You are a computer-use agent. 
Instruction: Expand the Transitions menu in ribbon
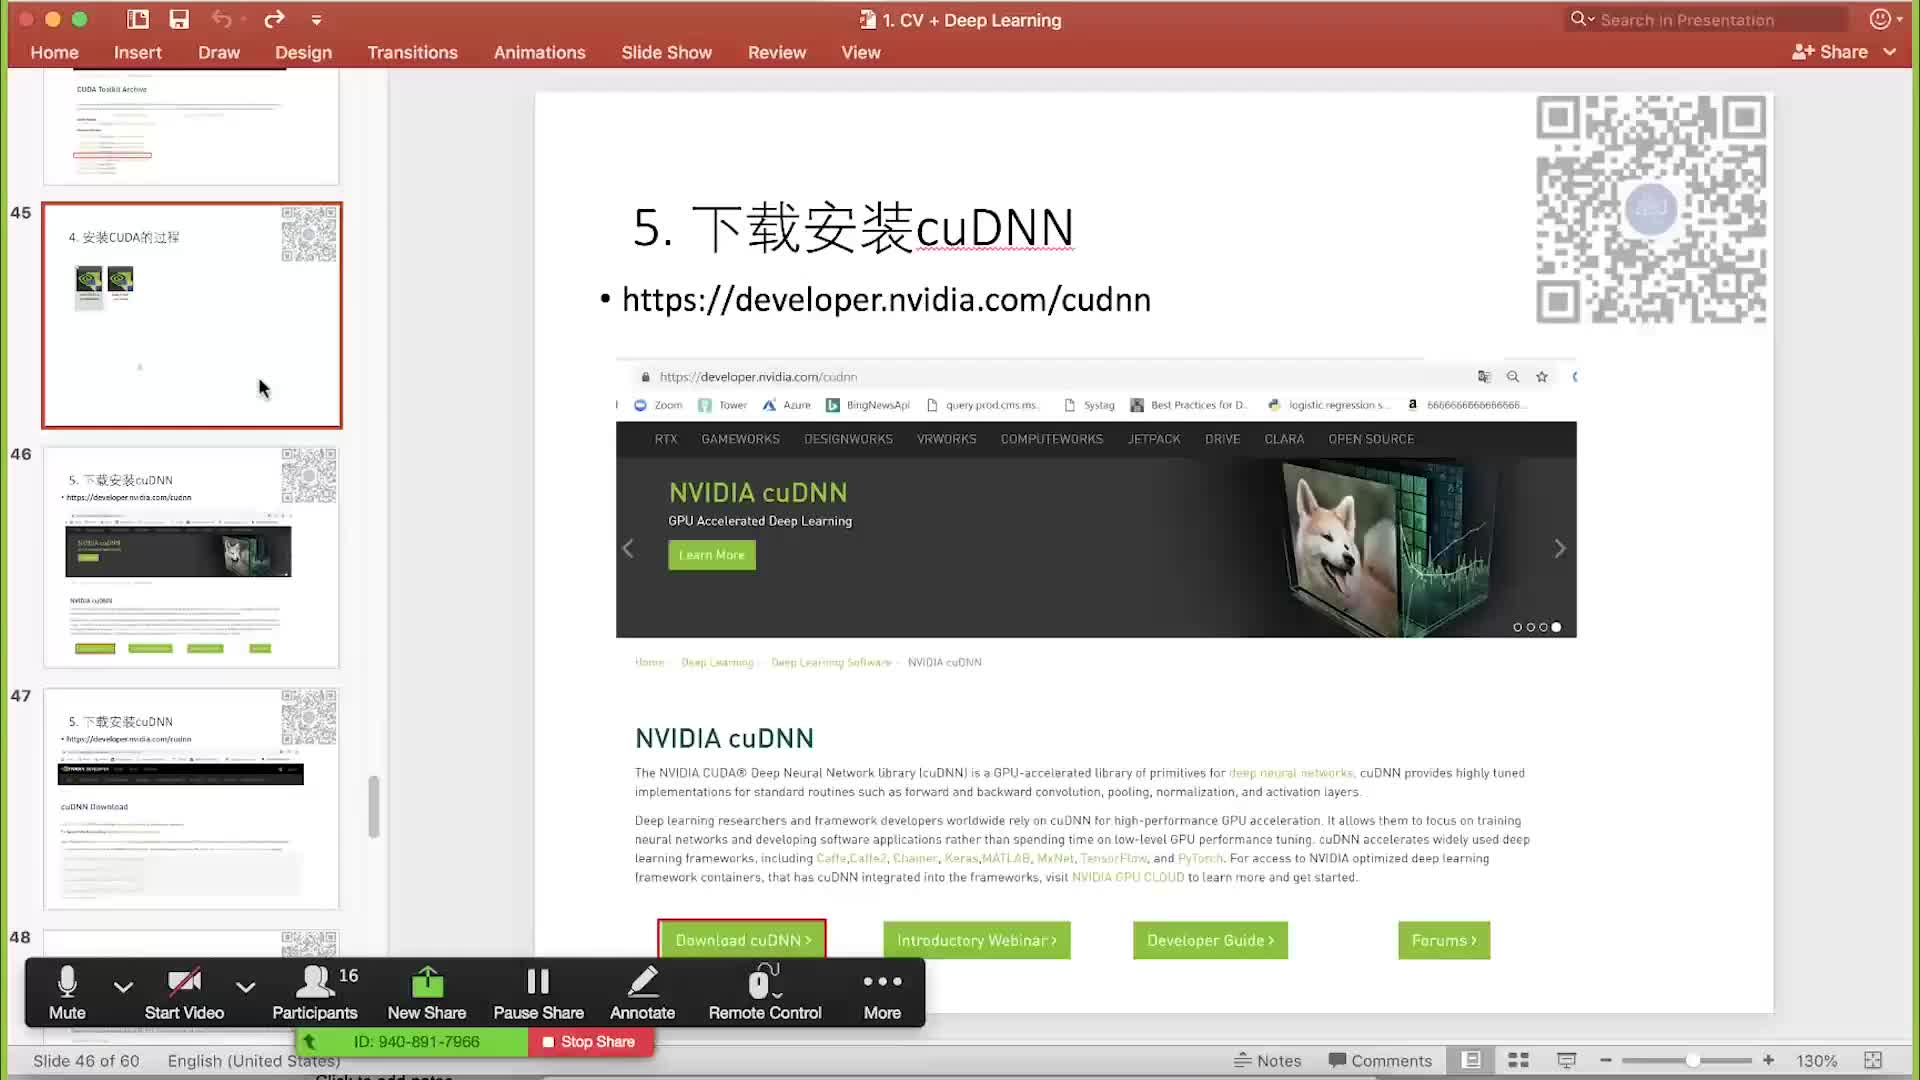411,53
